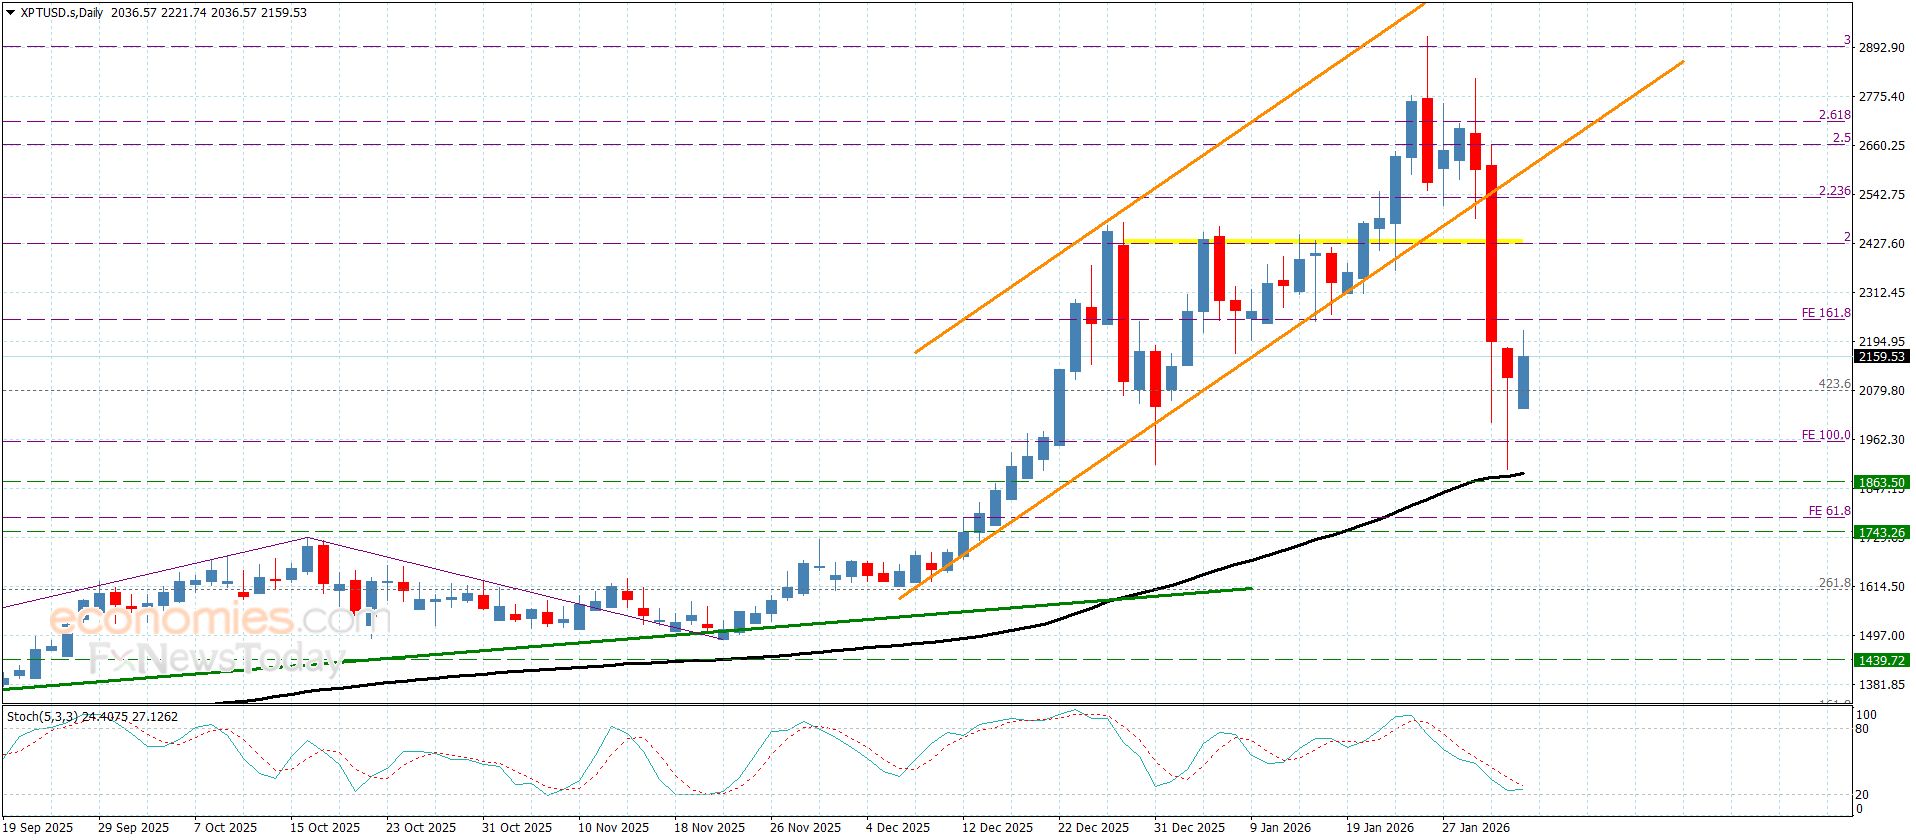Image resolution: width=1916 pixels, height=840 pixels.
Task: Select the current price label 2159.53
Action: pos(1881,357)
